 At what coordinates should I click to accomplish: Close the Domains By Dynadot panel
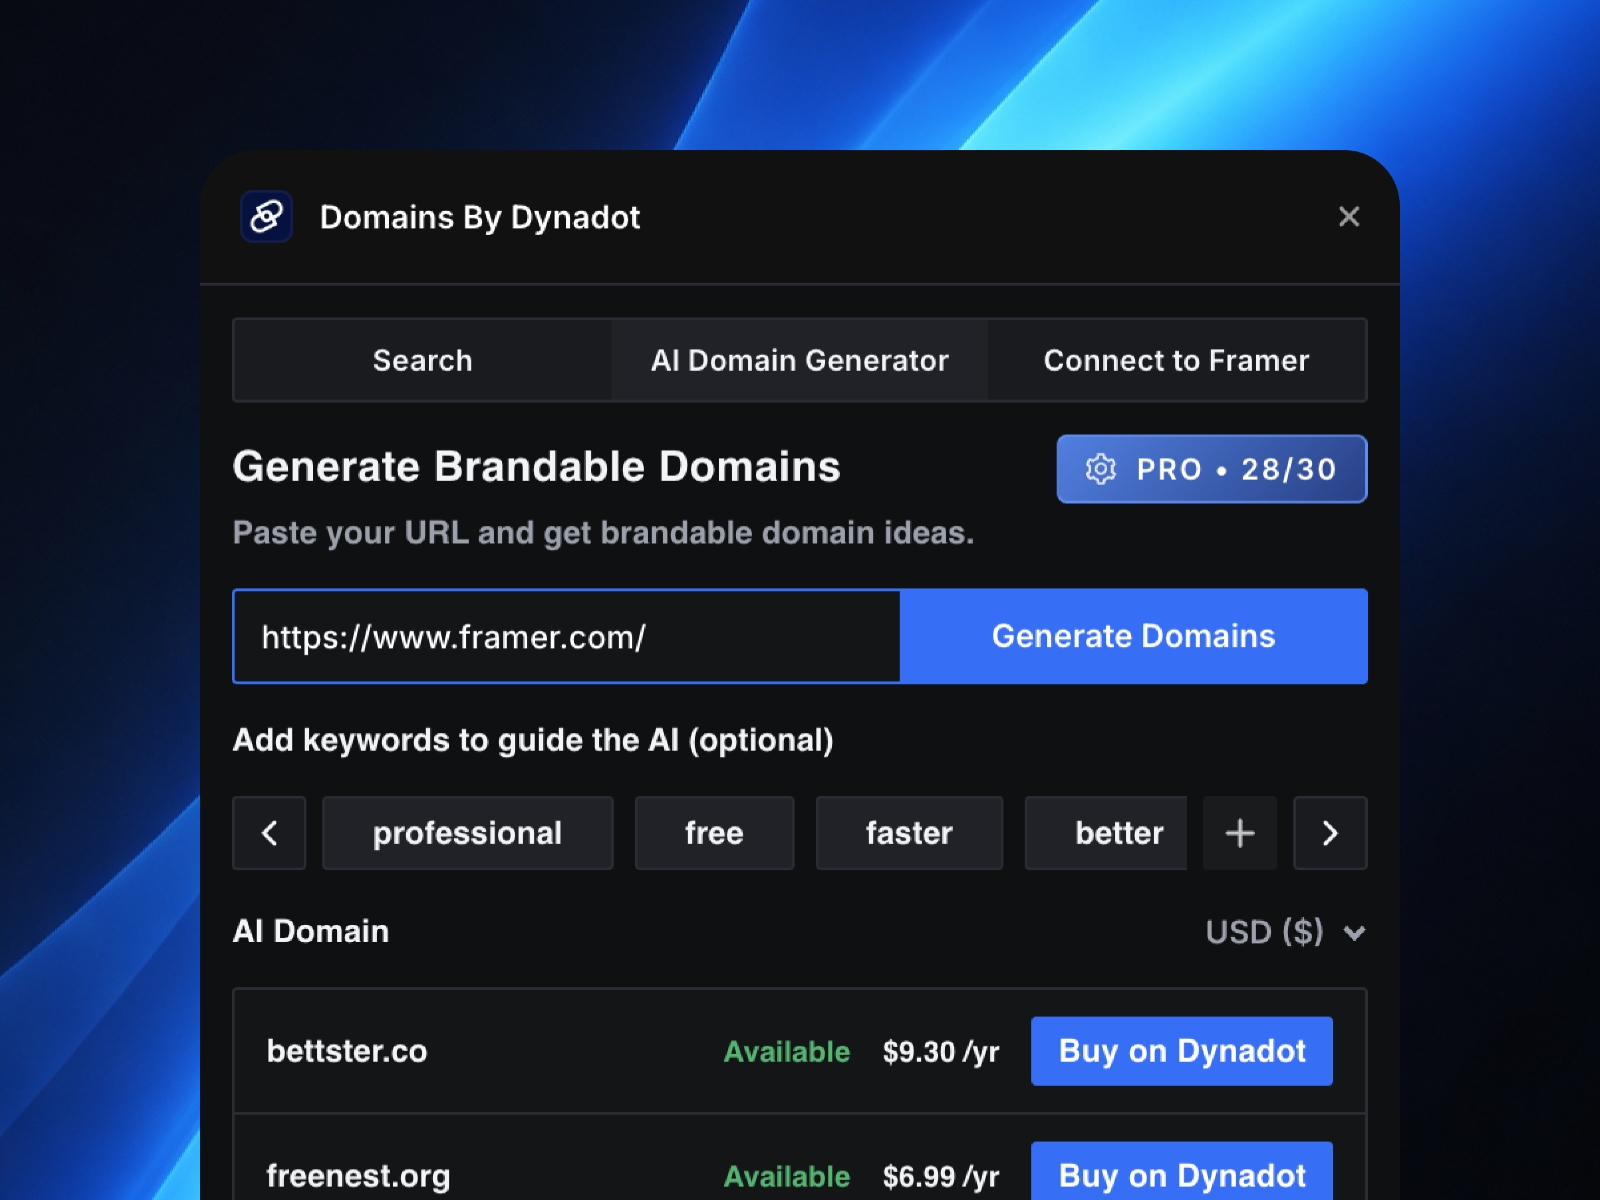pyautogui.click(x=1349, y=217)
